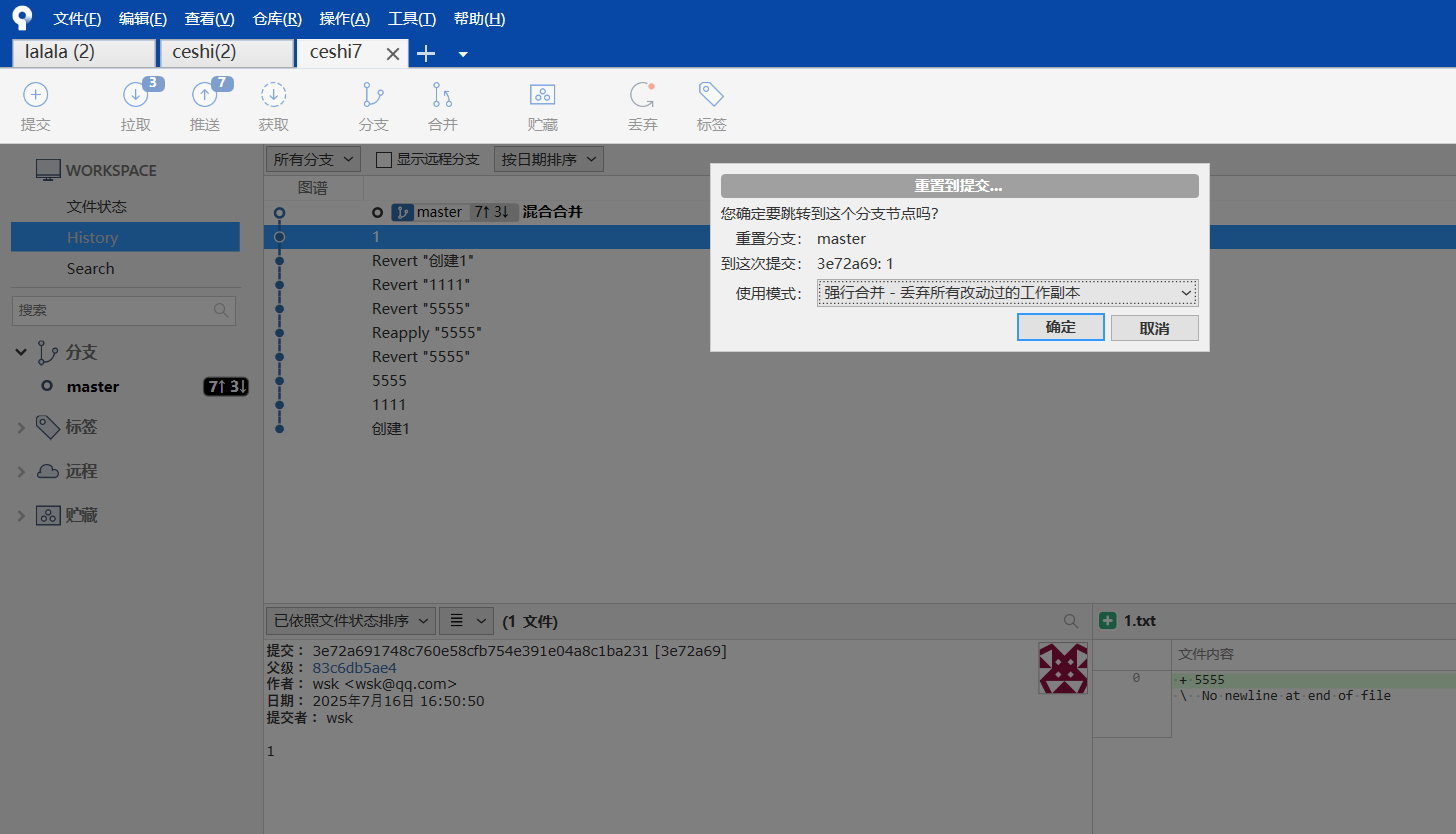Screen dimensions: 1456x834
Task: Switch to the lalala (2) tab
Action: (84, 53)
